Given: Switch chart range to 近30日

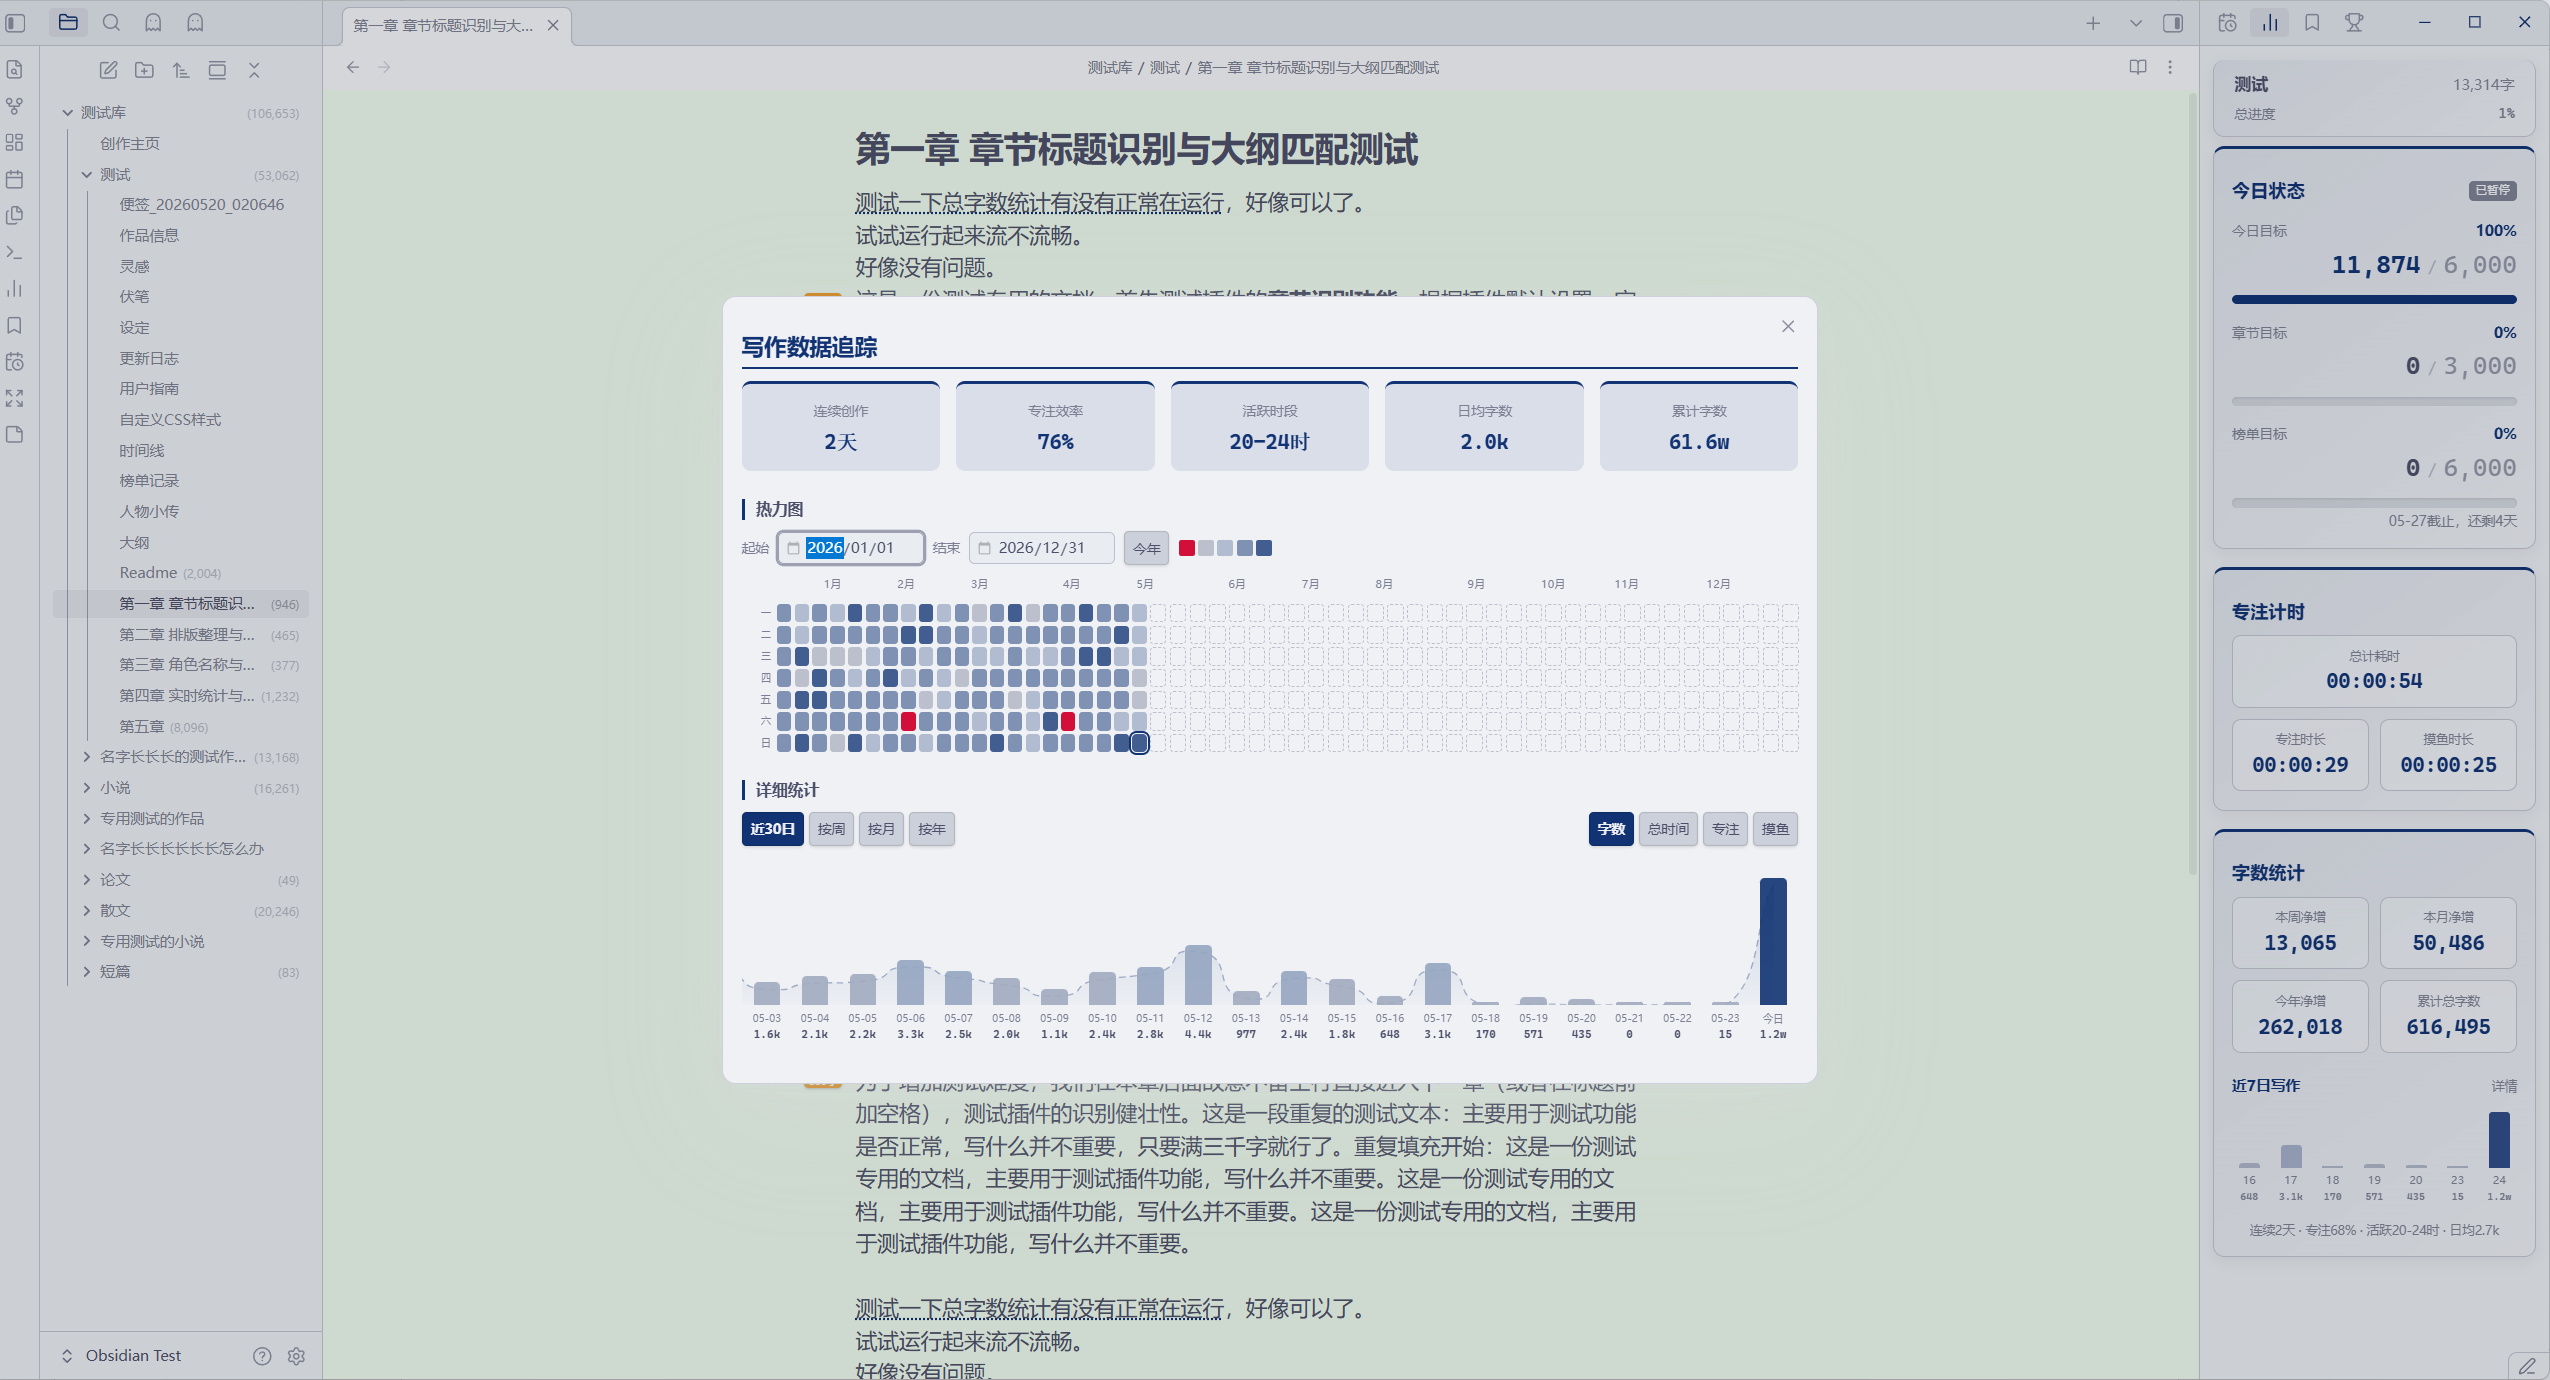Looking at the screenshot, I should (773, 829).
